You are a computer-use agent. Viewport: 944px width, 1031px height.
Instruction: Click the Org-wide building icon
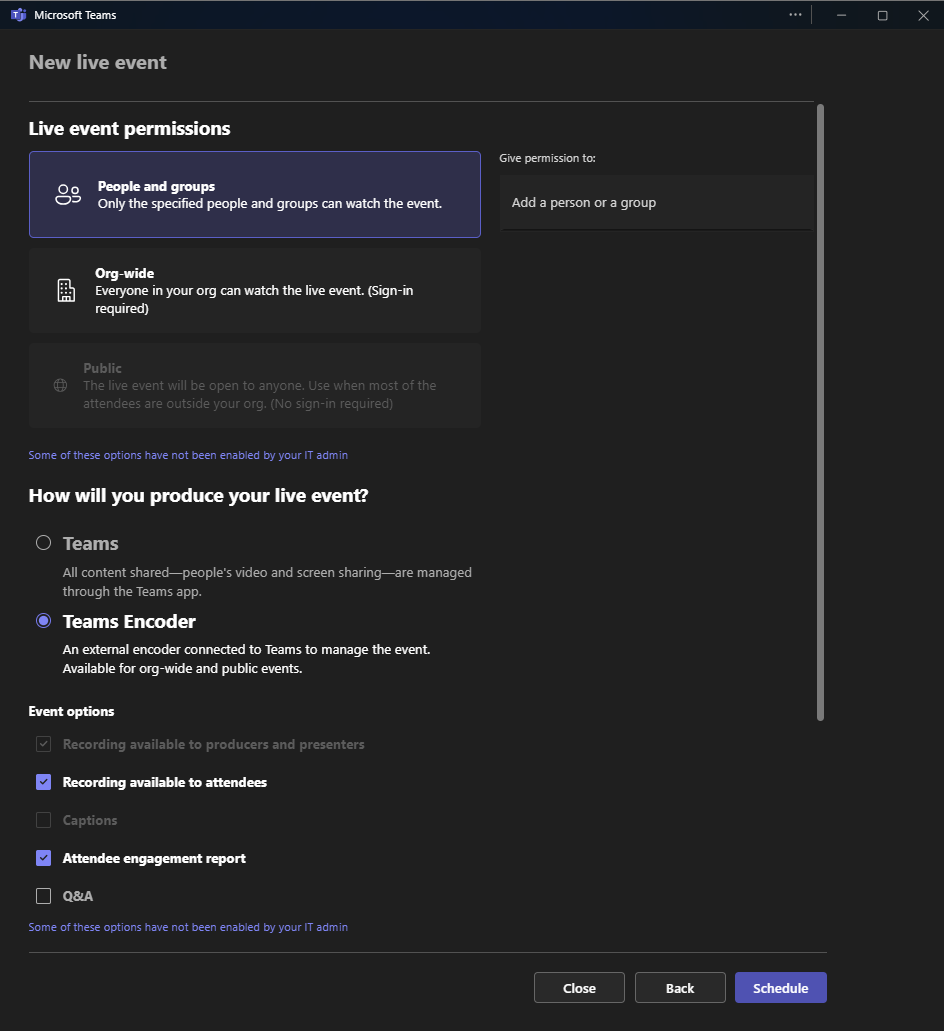[66, 291]
